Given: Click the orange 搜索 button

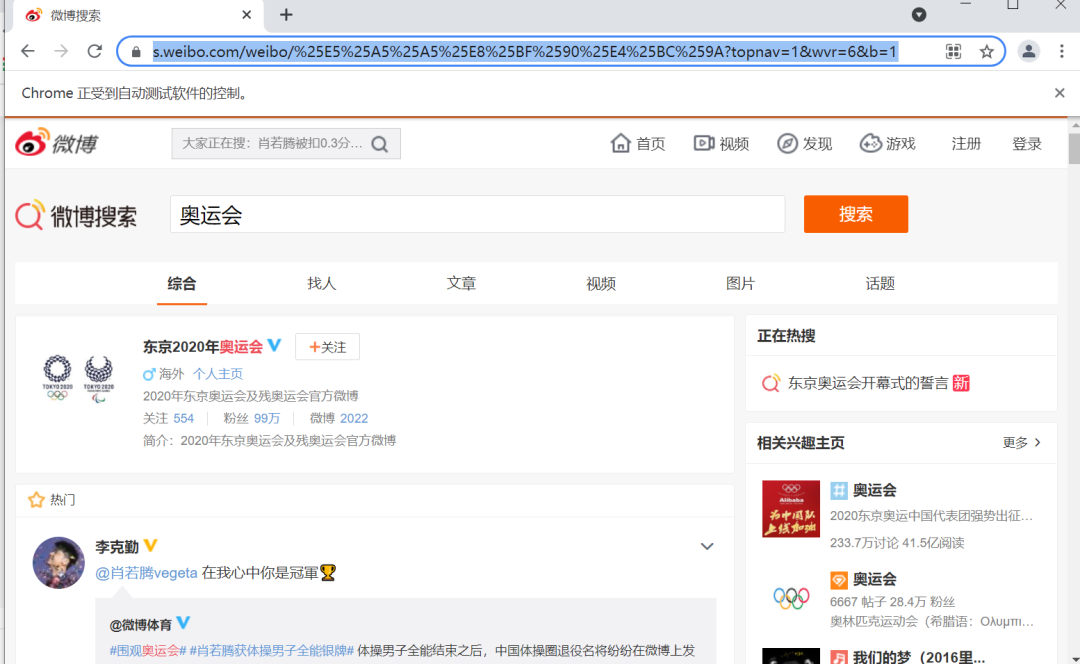Looking at the screenshot, I should (x=856, y=214).
